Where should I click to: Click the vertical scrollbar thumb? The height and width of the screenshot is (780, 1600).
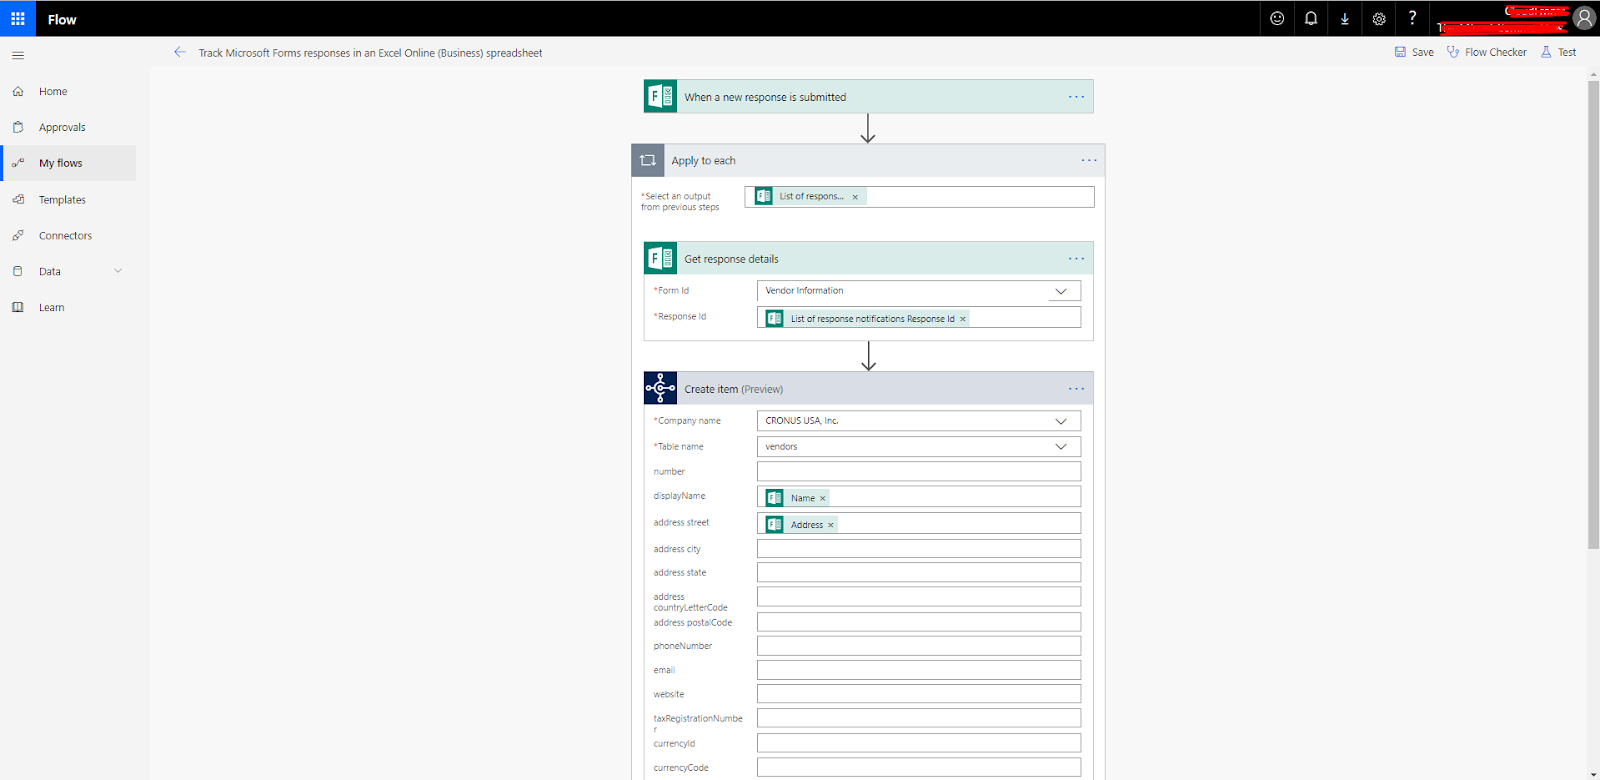coord(1593,315)
